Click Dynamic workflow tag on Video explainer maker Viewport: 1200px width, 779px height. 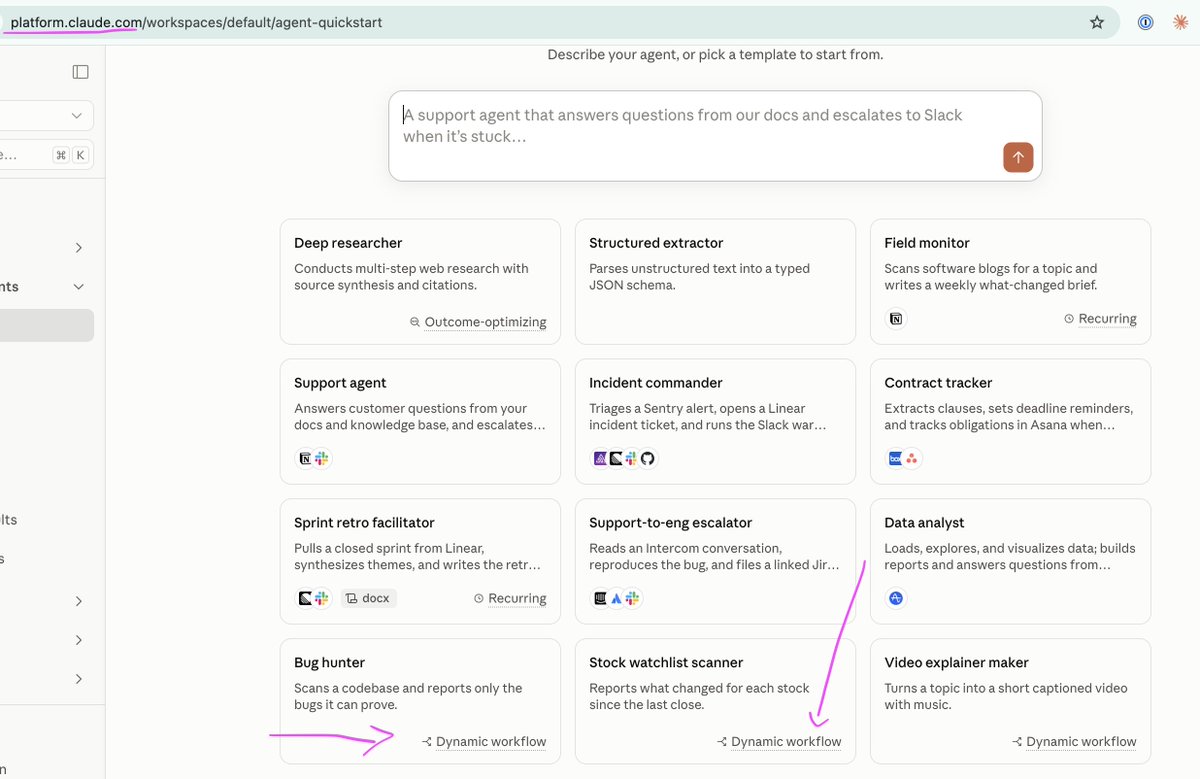tap(1074, 742)
